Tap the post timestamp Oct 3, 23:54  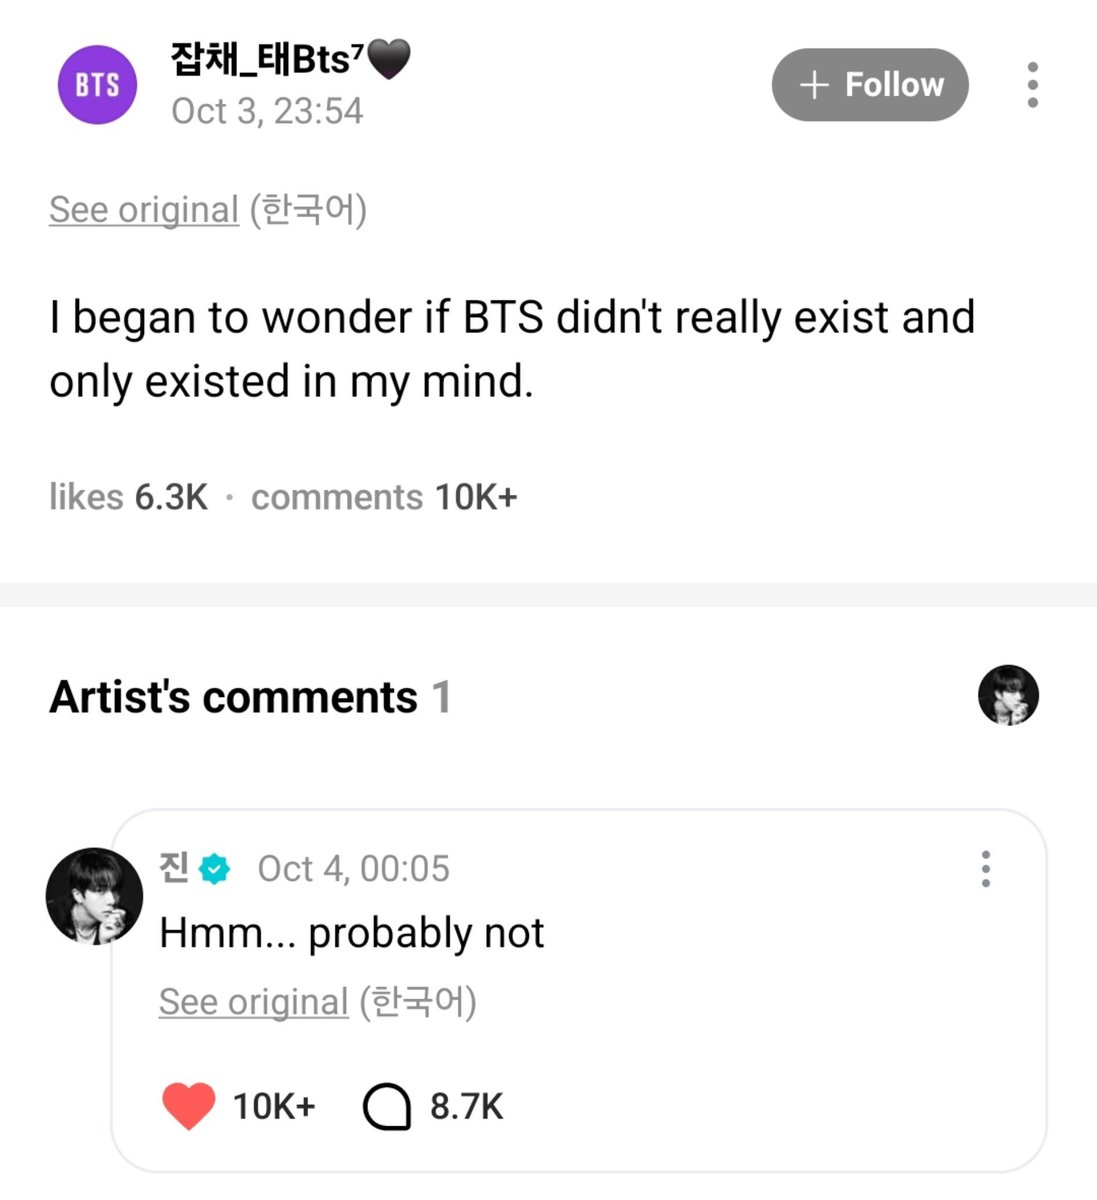[267, 111]
